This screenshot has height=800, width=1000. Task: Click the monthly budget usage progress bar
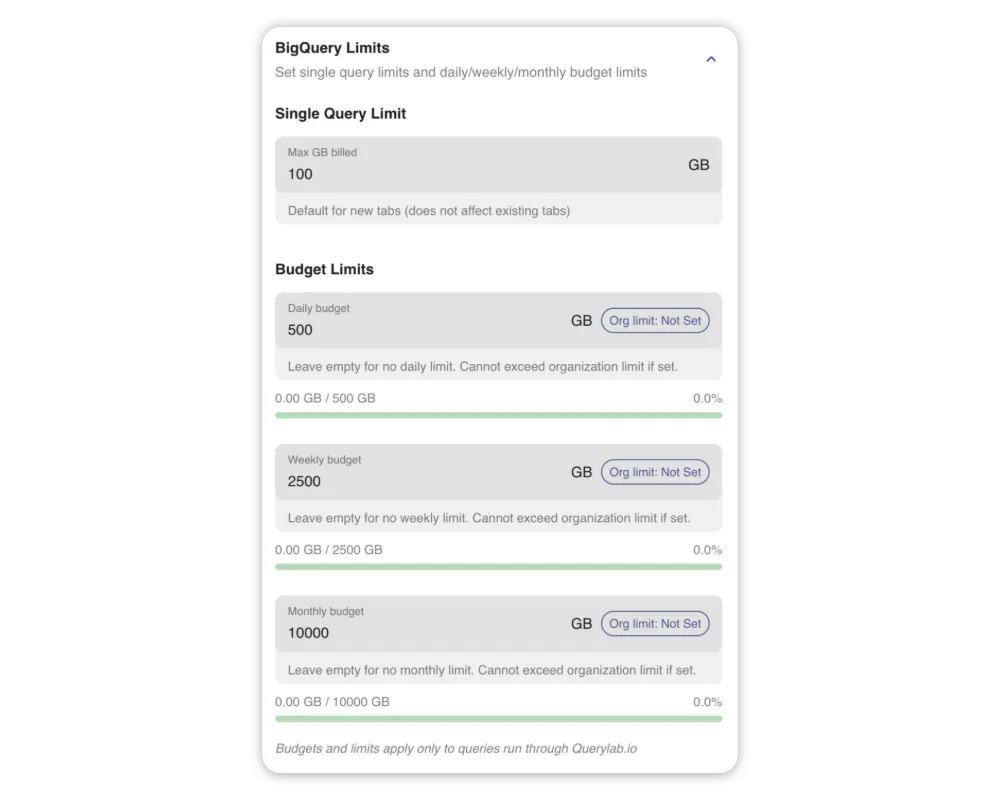point(498,718)
